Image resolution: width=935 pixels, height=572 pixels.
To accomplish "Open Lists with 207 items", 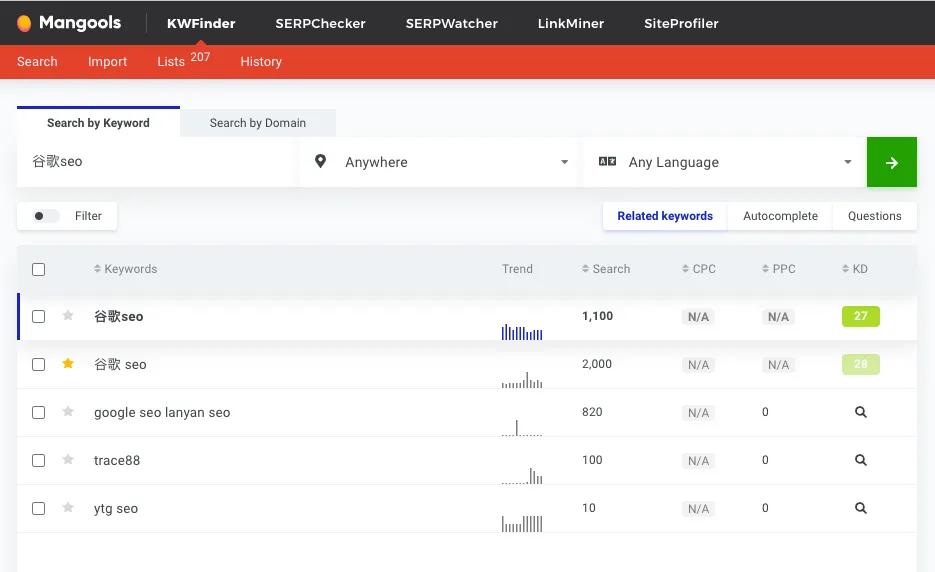I will tap(183, 60).
